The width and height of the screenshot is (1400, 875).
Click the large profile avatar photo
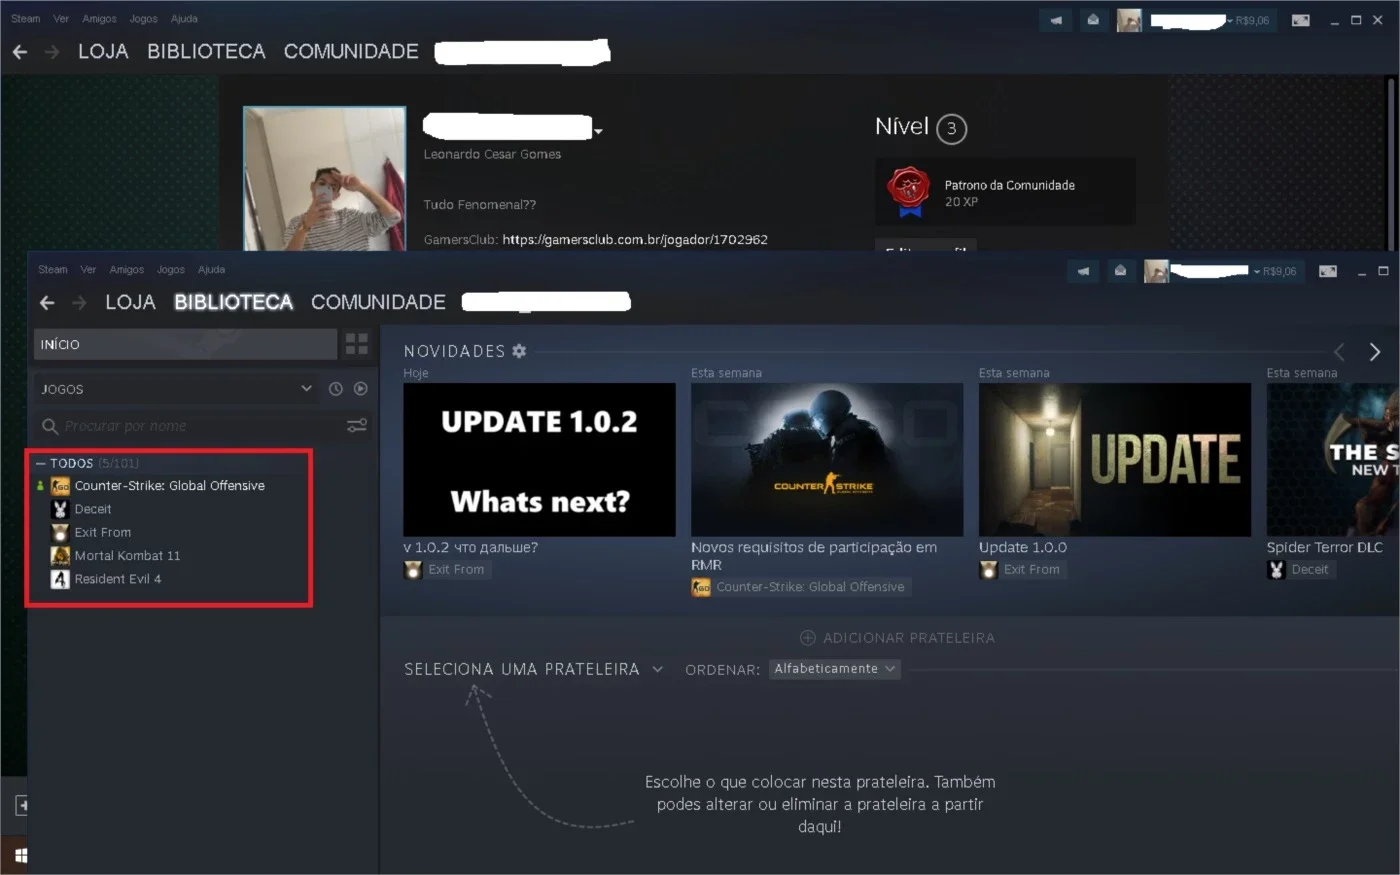[325, 179]
